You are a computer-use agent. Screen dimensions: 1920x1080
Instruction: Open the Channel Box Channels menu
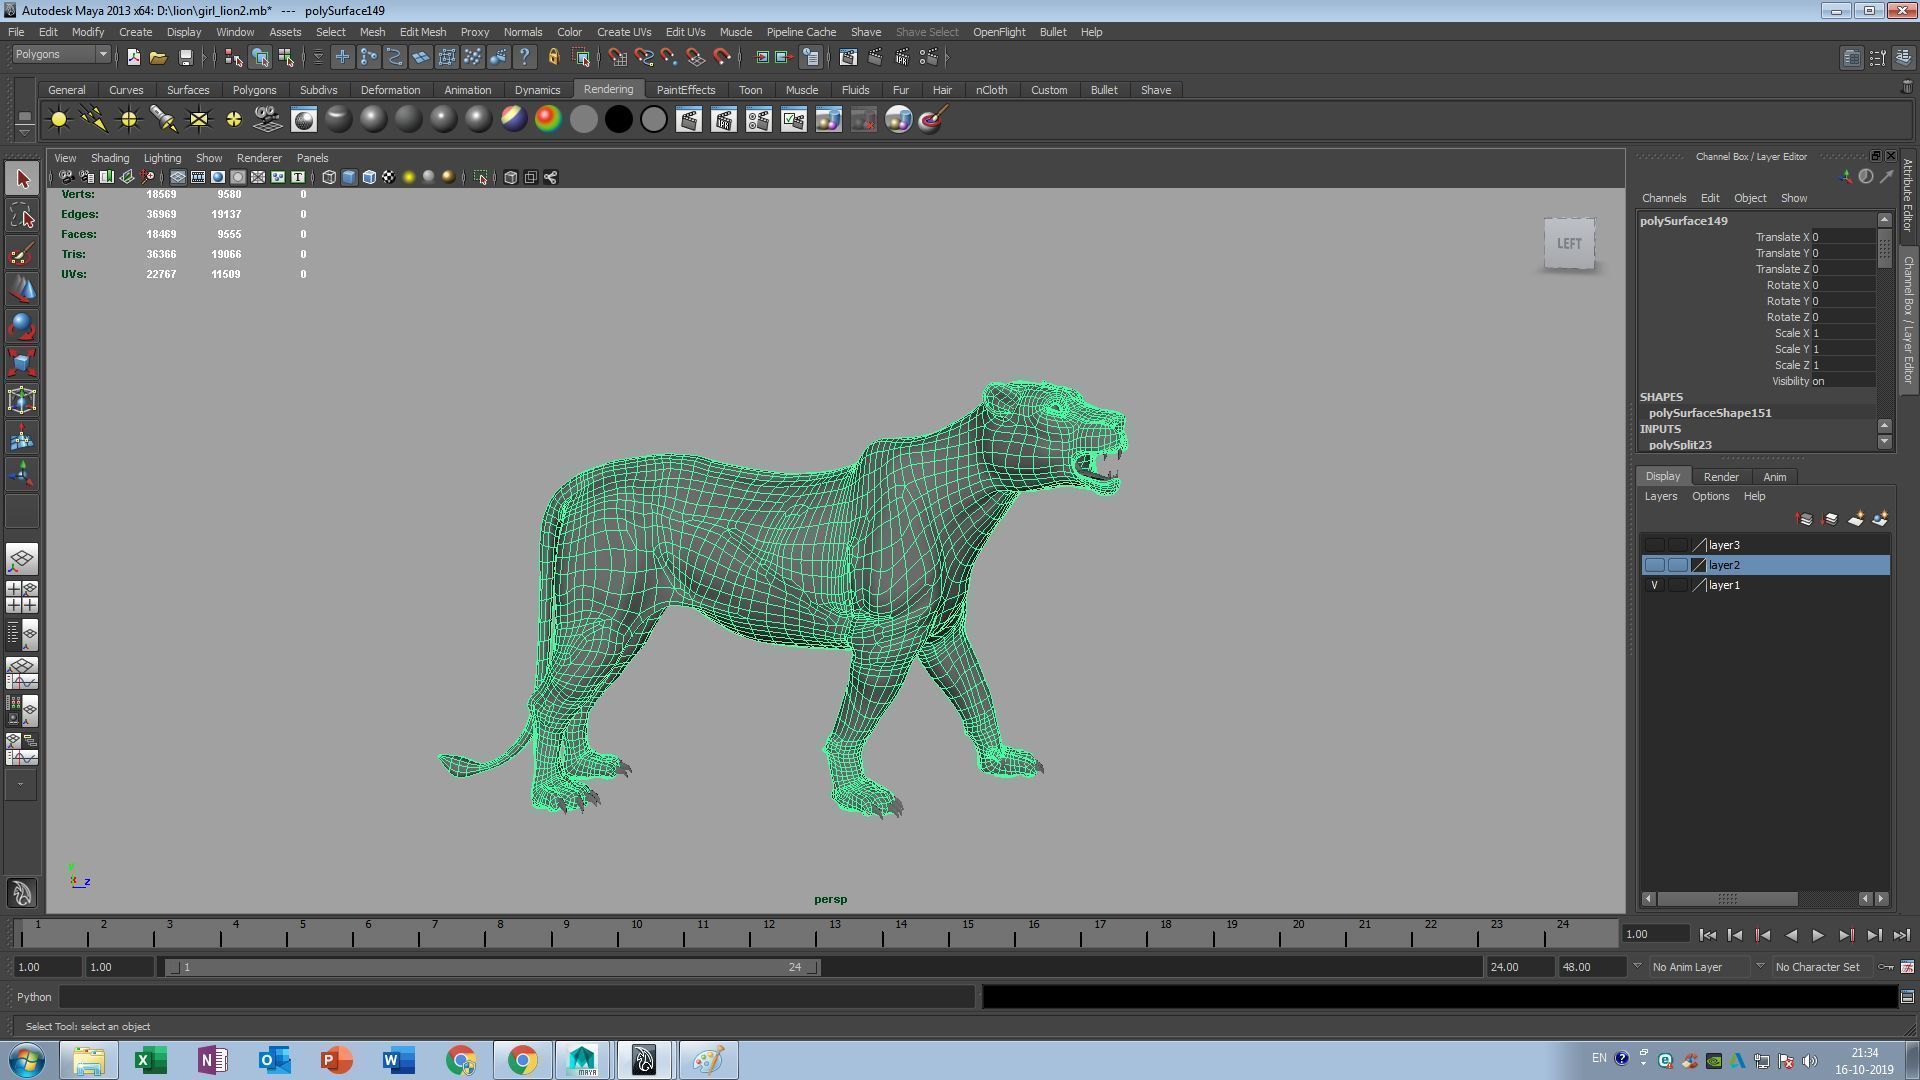(1663, 198)
